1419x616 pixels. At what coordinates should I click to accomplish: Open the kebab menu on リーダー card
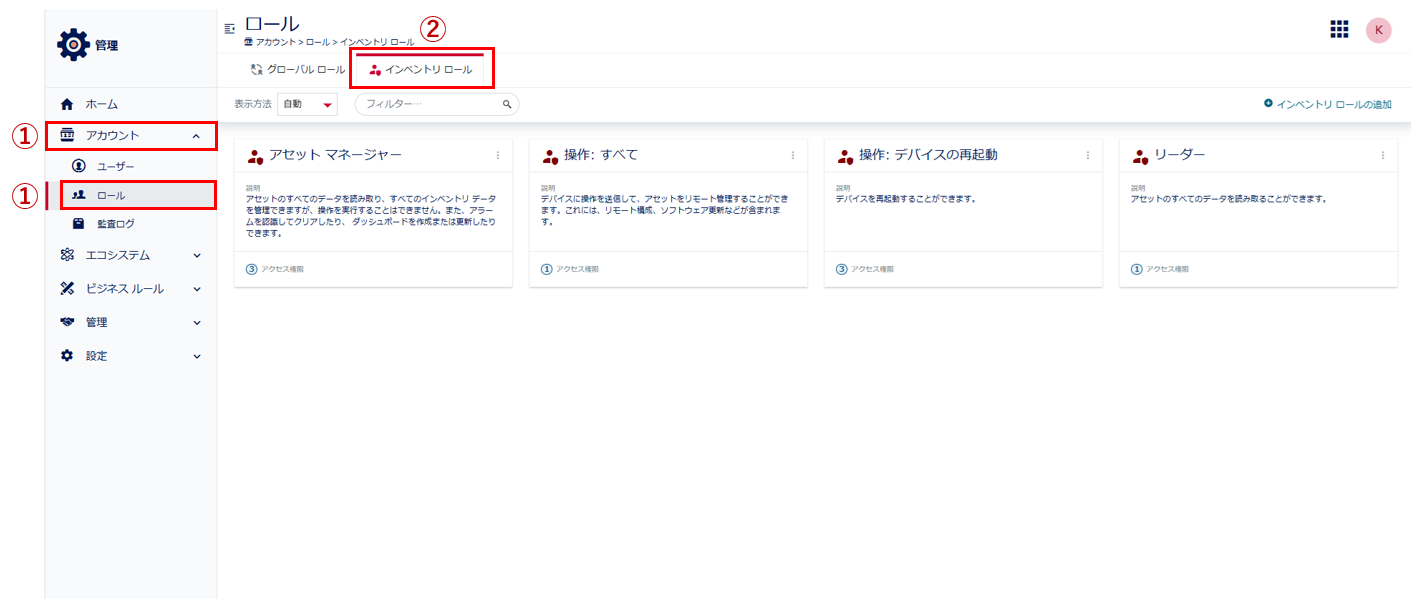click(x=1383, y=155)
